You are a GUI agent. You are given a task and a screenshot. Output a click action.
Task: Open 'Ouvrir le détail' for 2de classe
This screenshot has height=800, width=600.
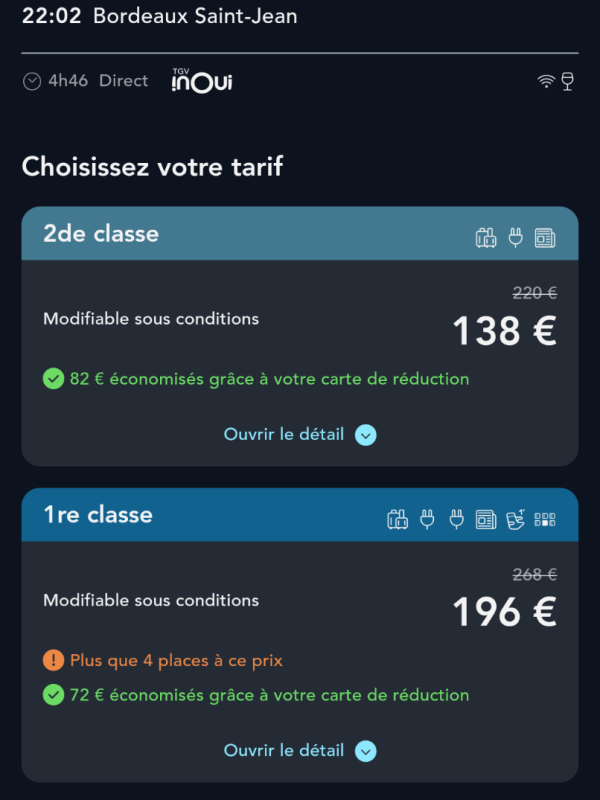(x=284, y=435)
